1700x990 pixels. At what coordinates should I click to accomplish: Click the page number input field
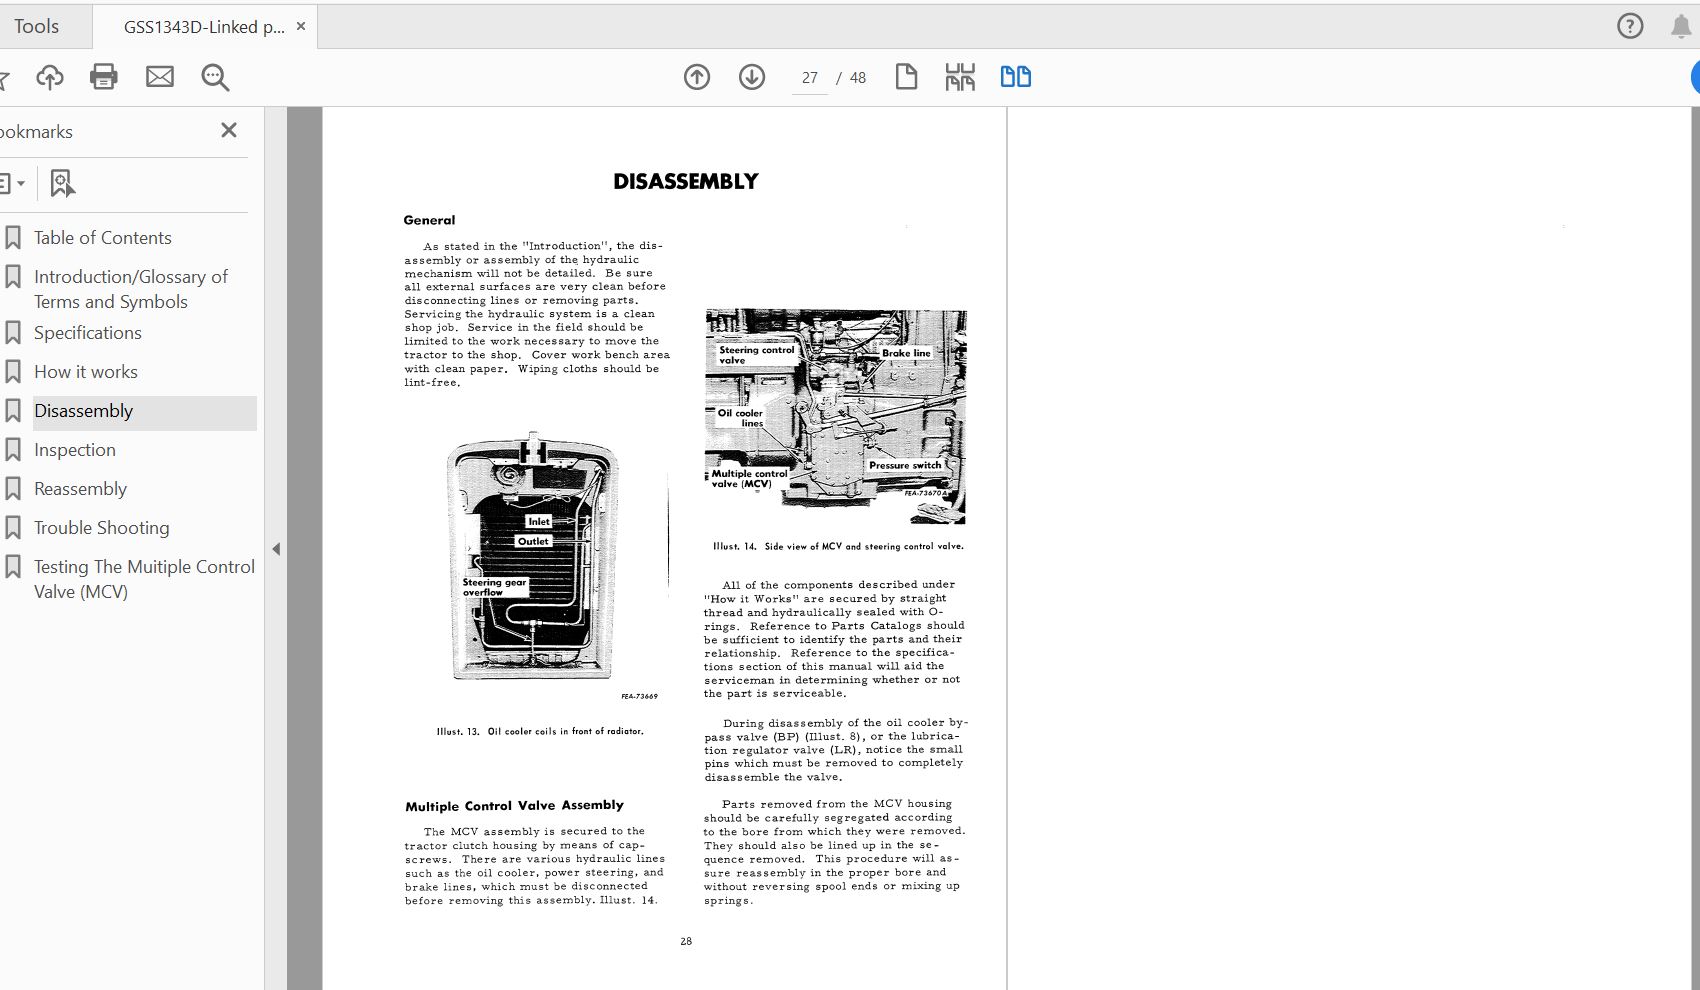[810, 78]
